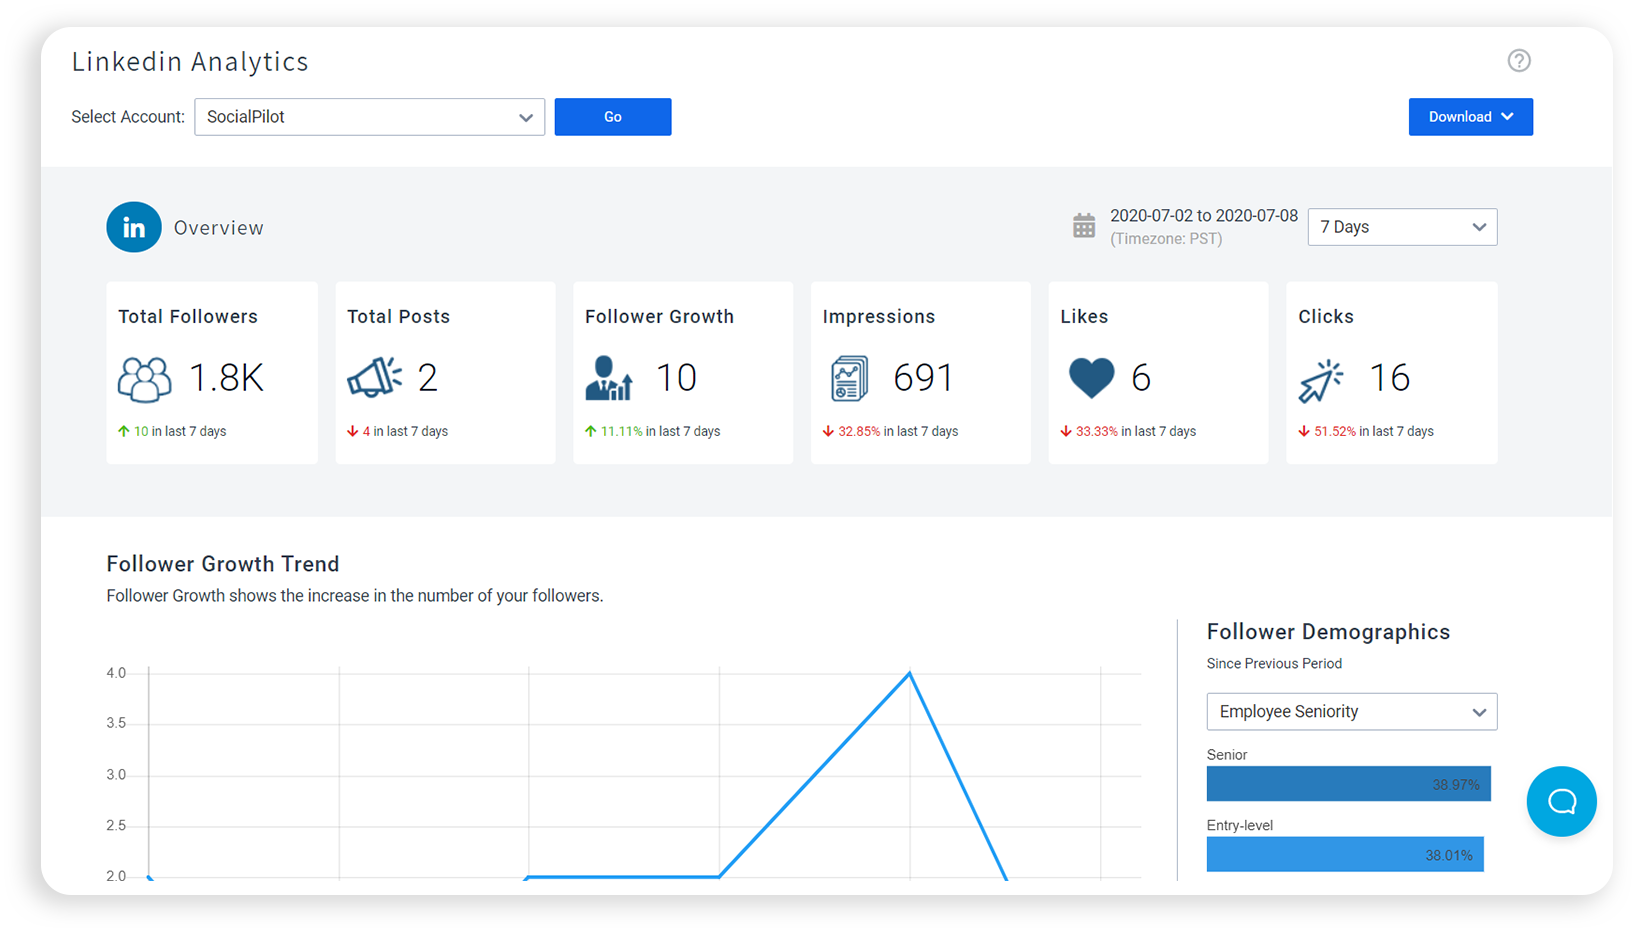1637x933 pixels.
Task: Click the Linkedin Analytics title
Action: 190,61
